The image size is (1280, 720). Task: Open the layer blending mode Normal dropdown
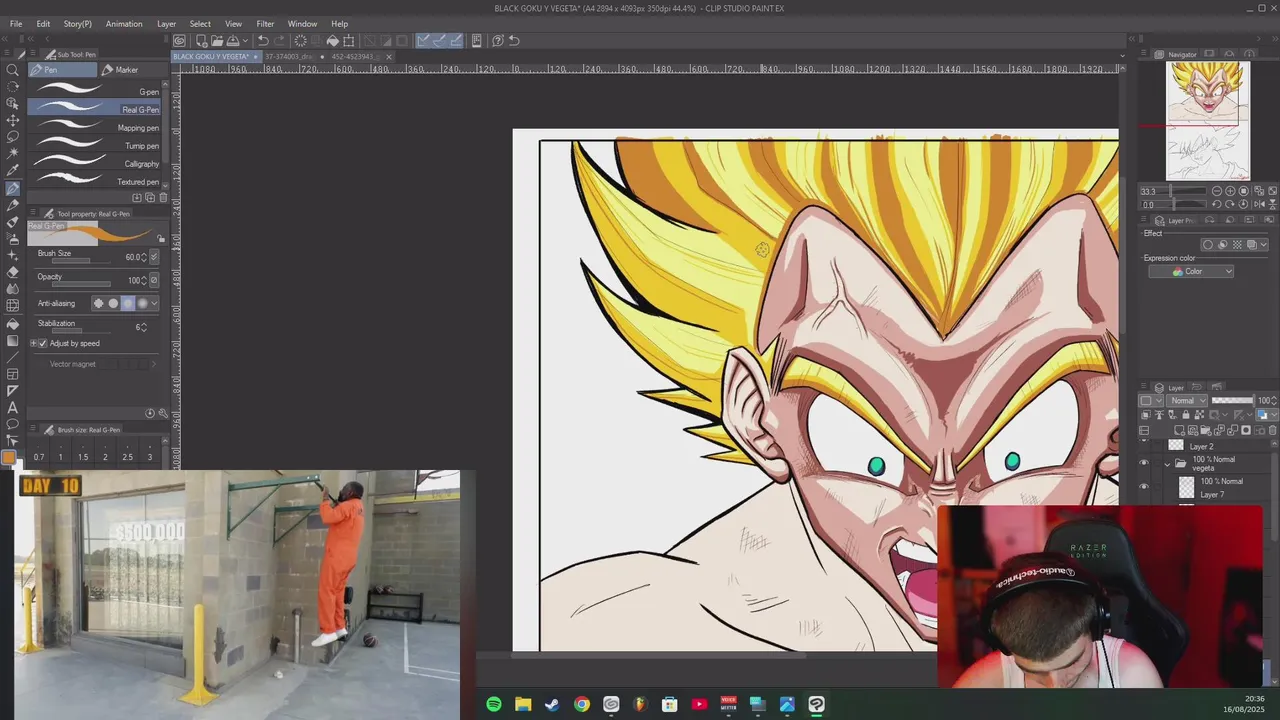[x=1188, y=401]
